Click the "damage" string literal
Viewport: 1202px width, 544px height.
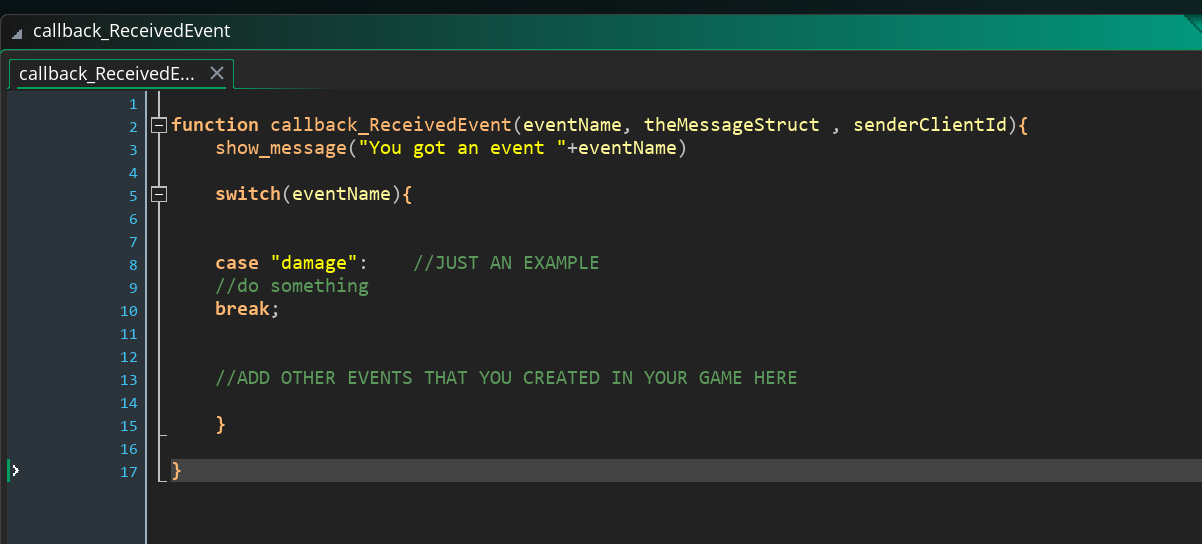[x=314, y=263]
